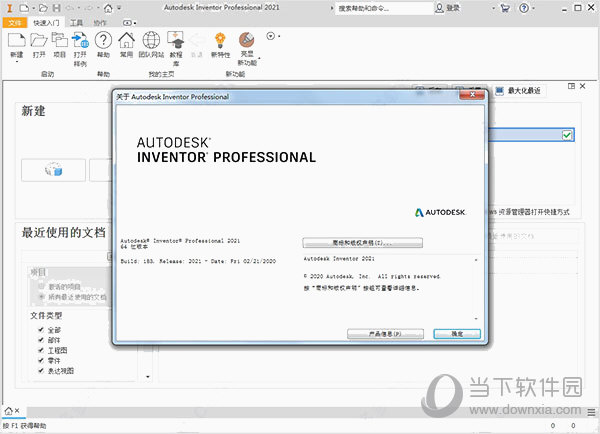Click the new-part template thumbnail
Image resolution: width=600 pixels, height=434 pixels.
point(54,170)
